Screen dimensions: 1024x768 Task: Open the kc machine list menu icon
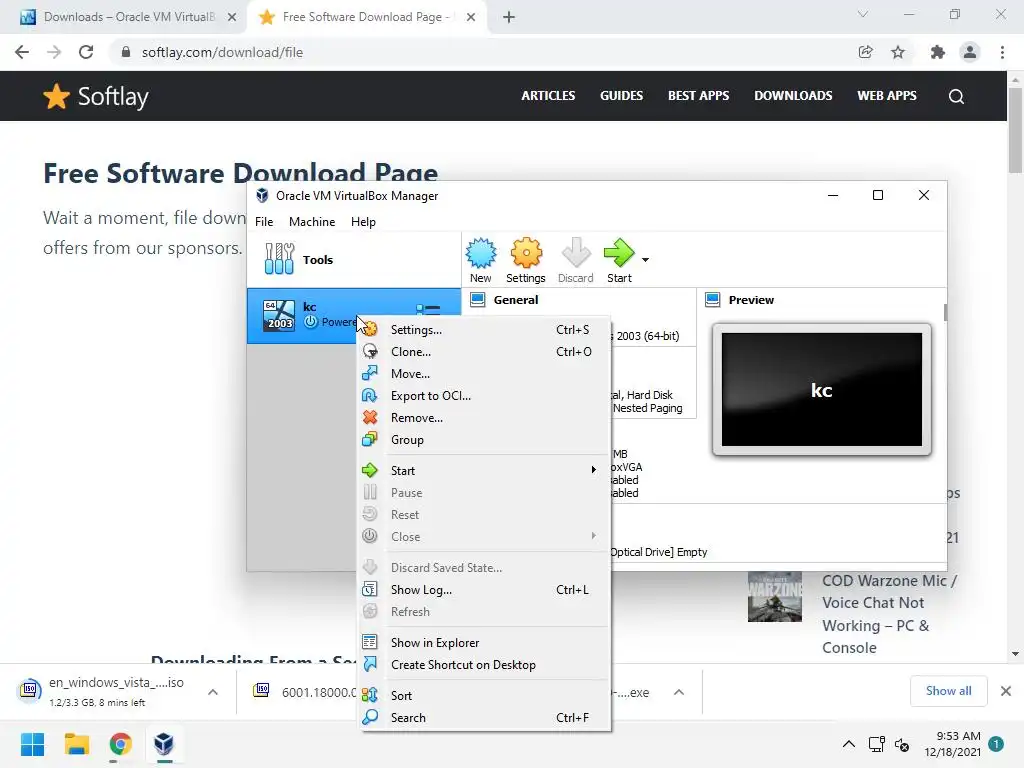tap(428, 309)
